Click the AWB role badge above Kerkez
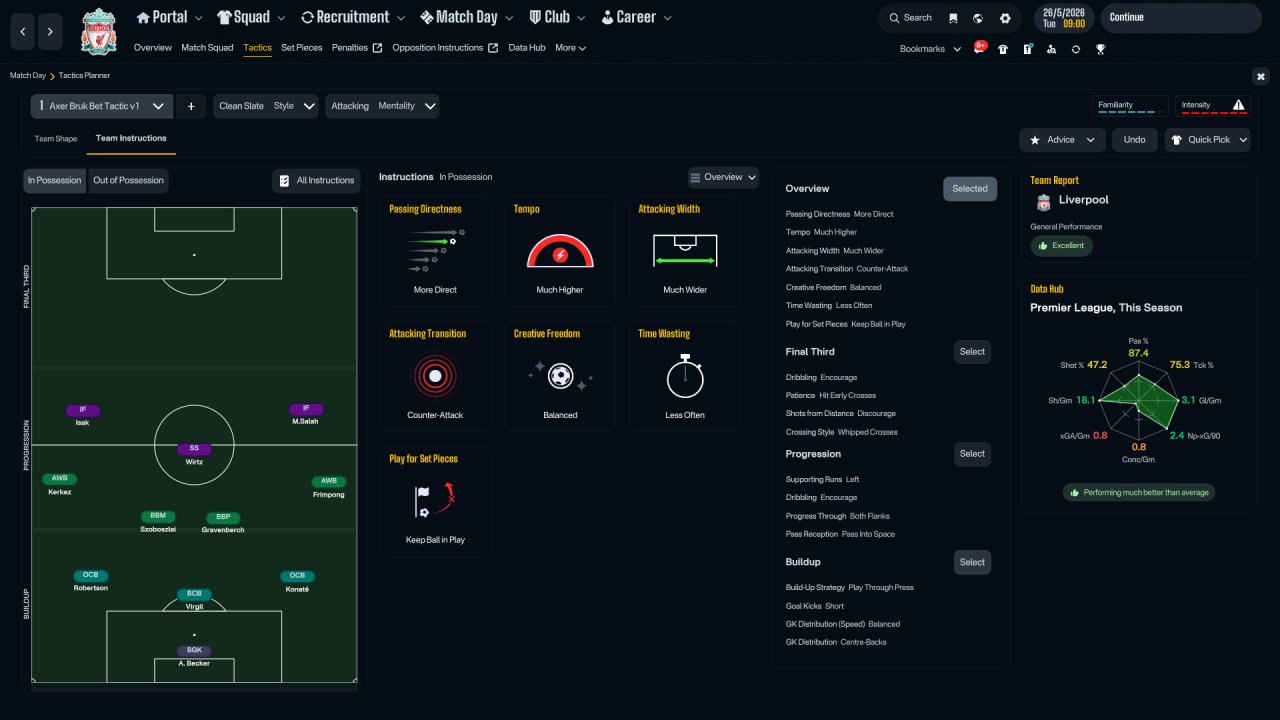The height and width of the screenshot is (720, 1280). click(x=60, y=480)
